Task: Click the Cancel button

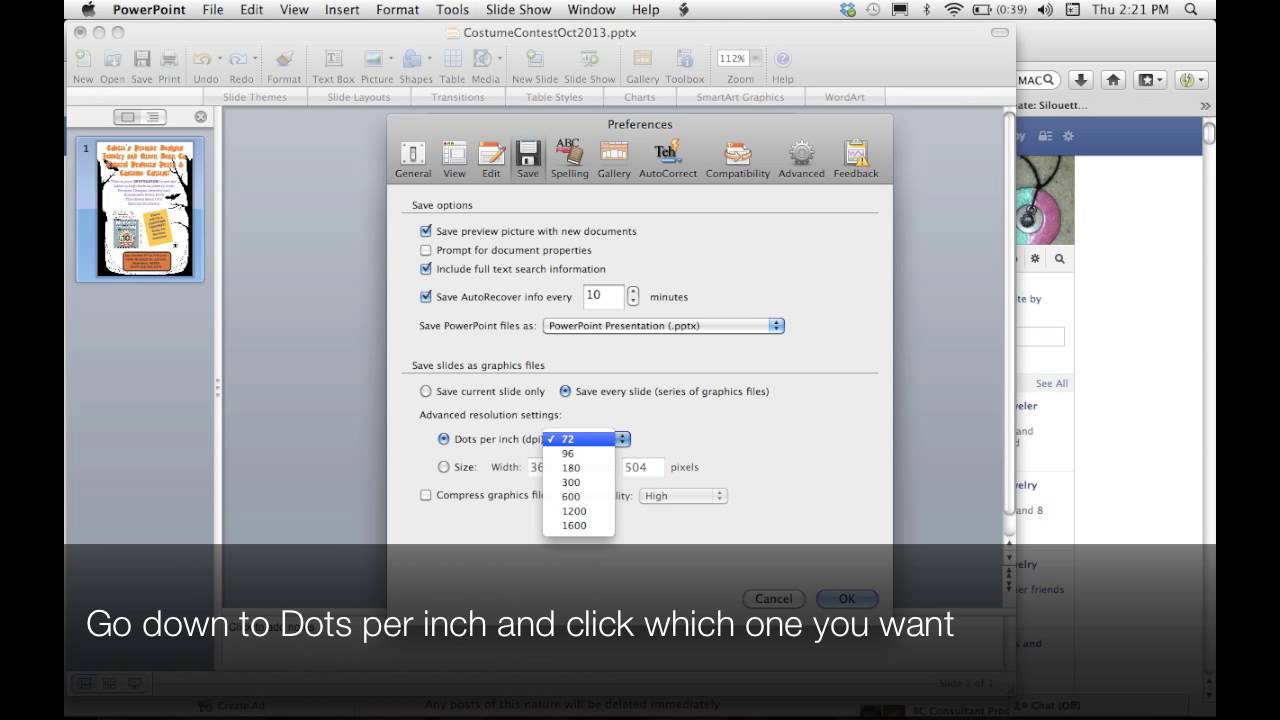Action: point(773,598)
